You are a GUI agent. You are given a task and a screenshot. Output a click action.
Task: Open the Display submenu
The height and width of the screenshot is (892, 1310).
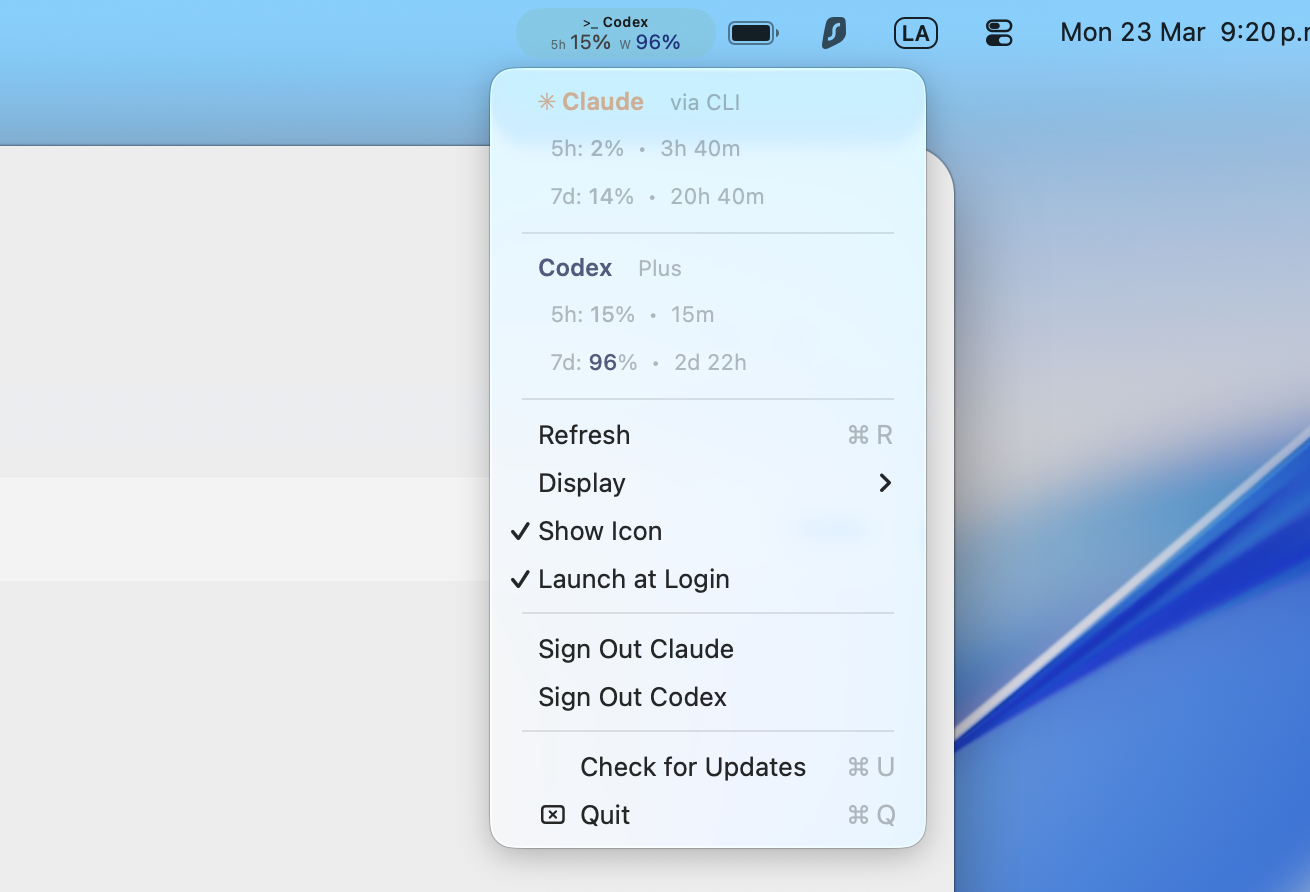pos(708,483)
